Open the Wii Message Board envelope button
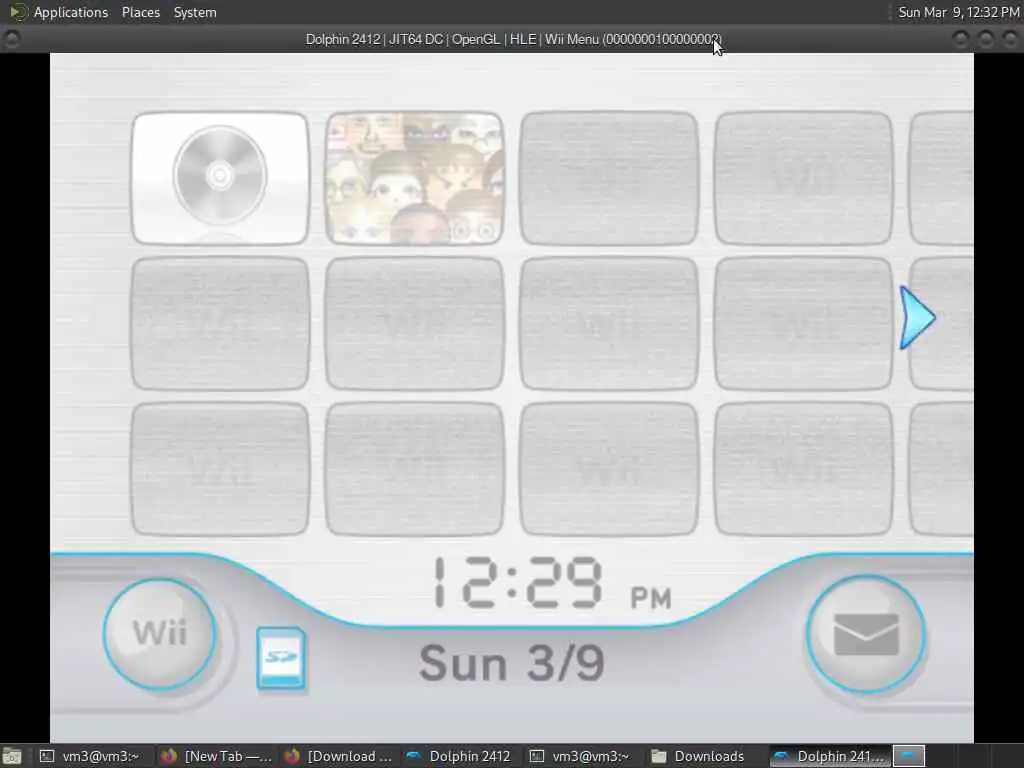This screenshot has height=768, width=1024. tap(866, 634)
